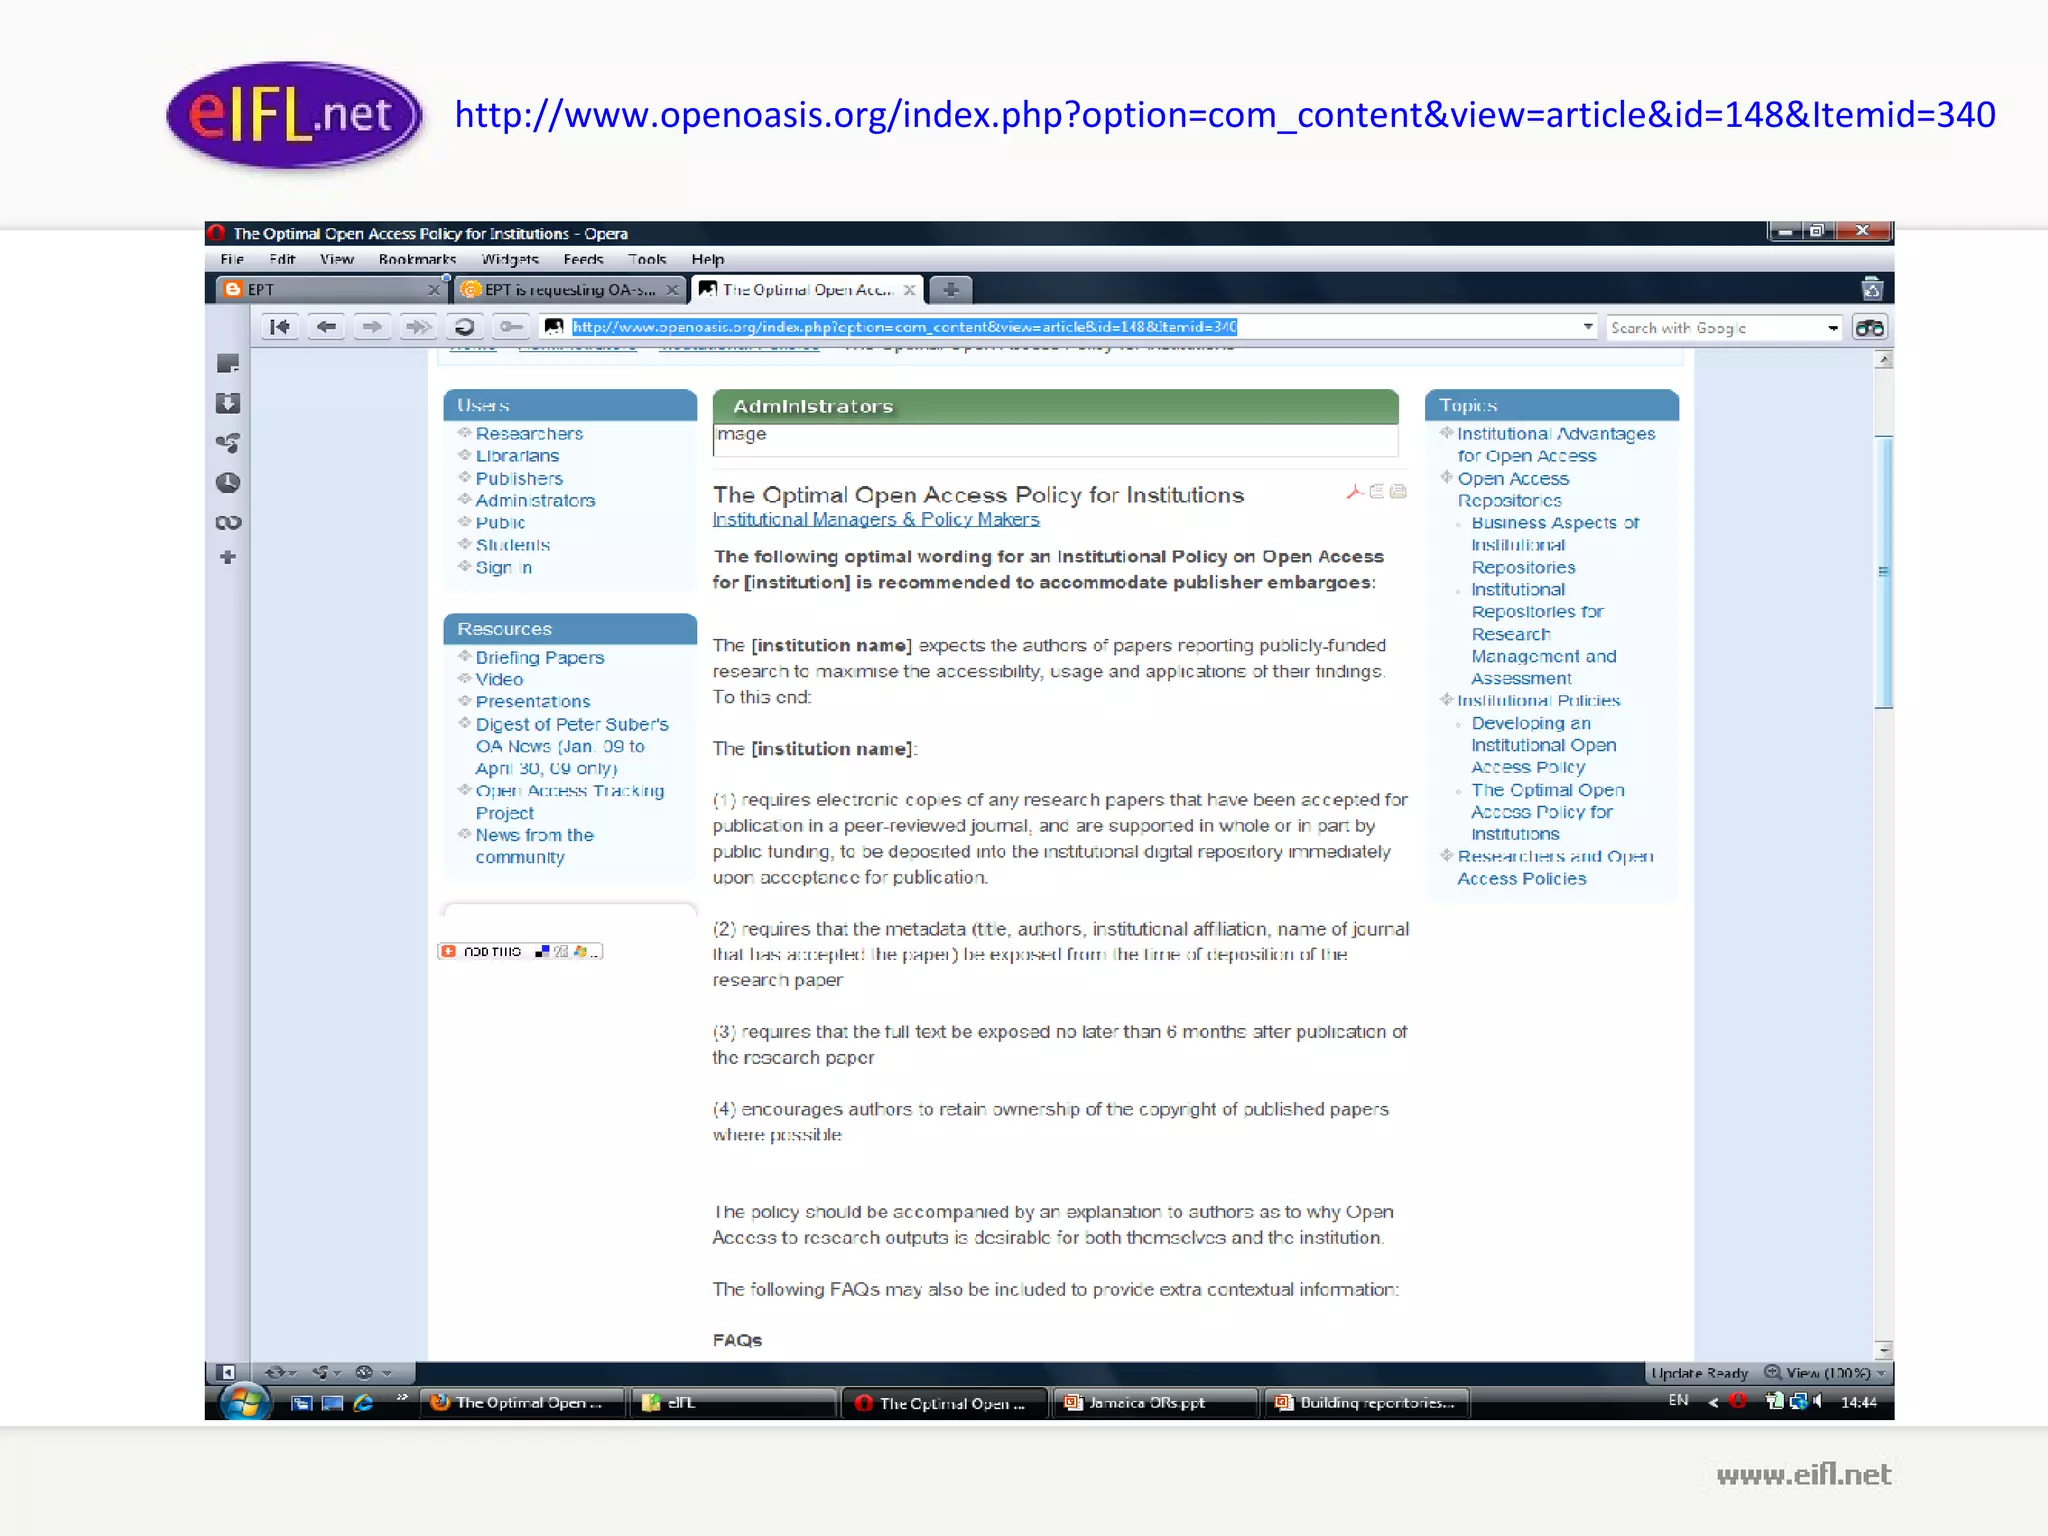Open the Downloads panel in sidebar
Image resolution: width=2048 pixels, height=1536 pixels.
point(228,403)
